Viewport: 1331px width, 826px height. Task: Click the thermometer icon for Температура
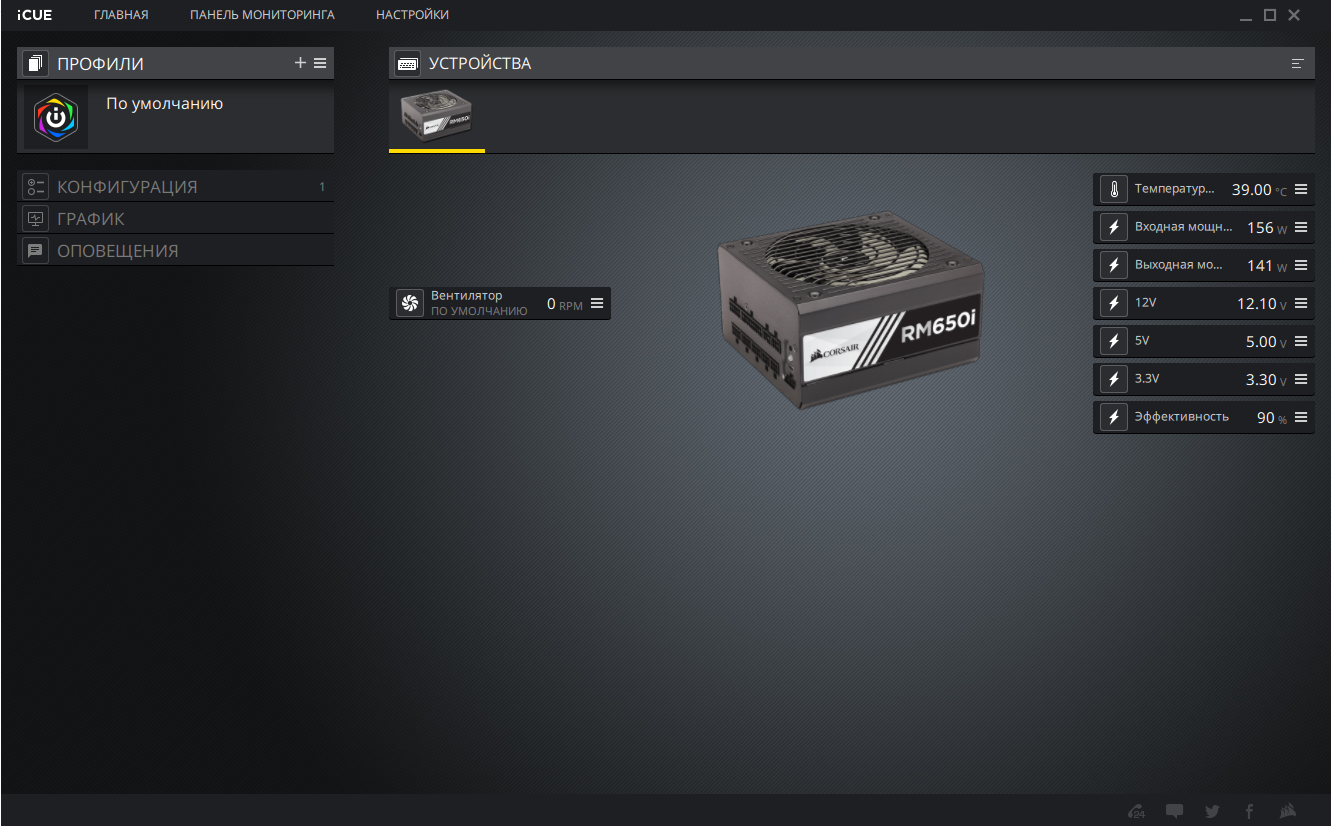pos(1113,189)
